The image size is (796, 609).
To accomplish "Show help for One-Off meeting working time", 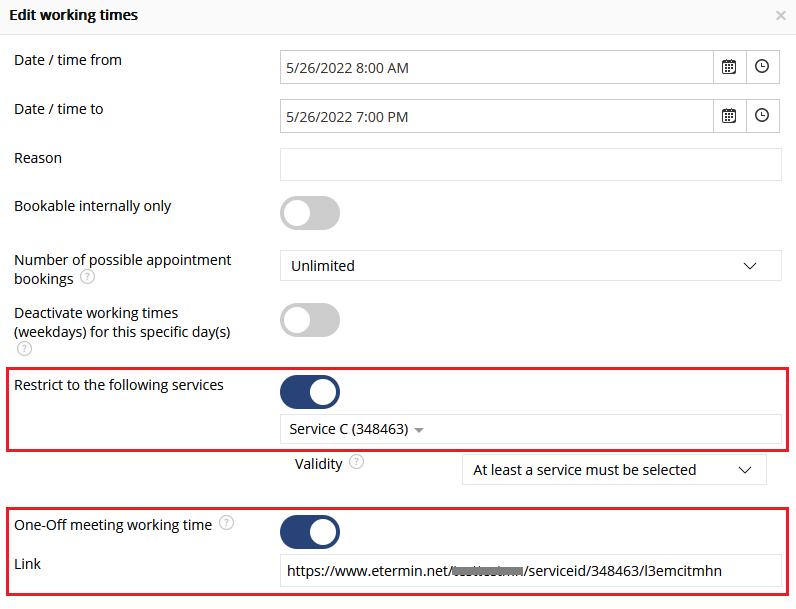I will (226, 523).
